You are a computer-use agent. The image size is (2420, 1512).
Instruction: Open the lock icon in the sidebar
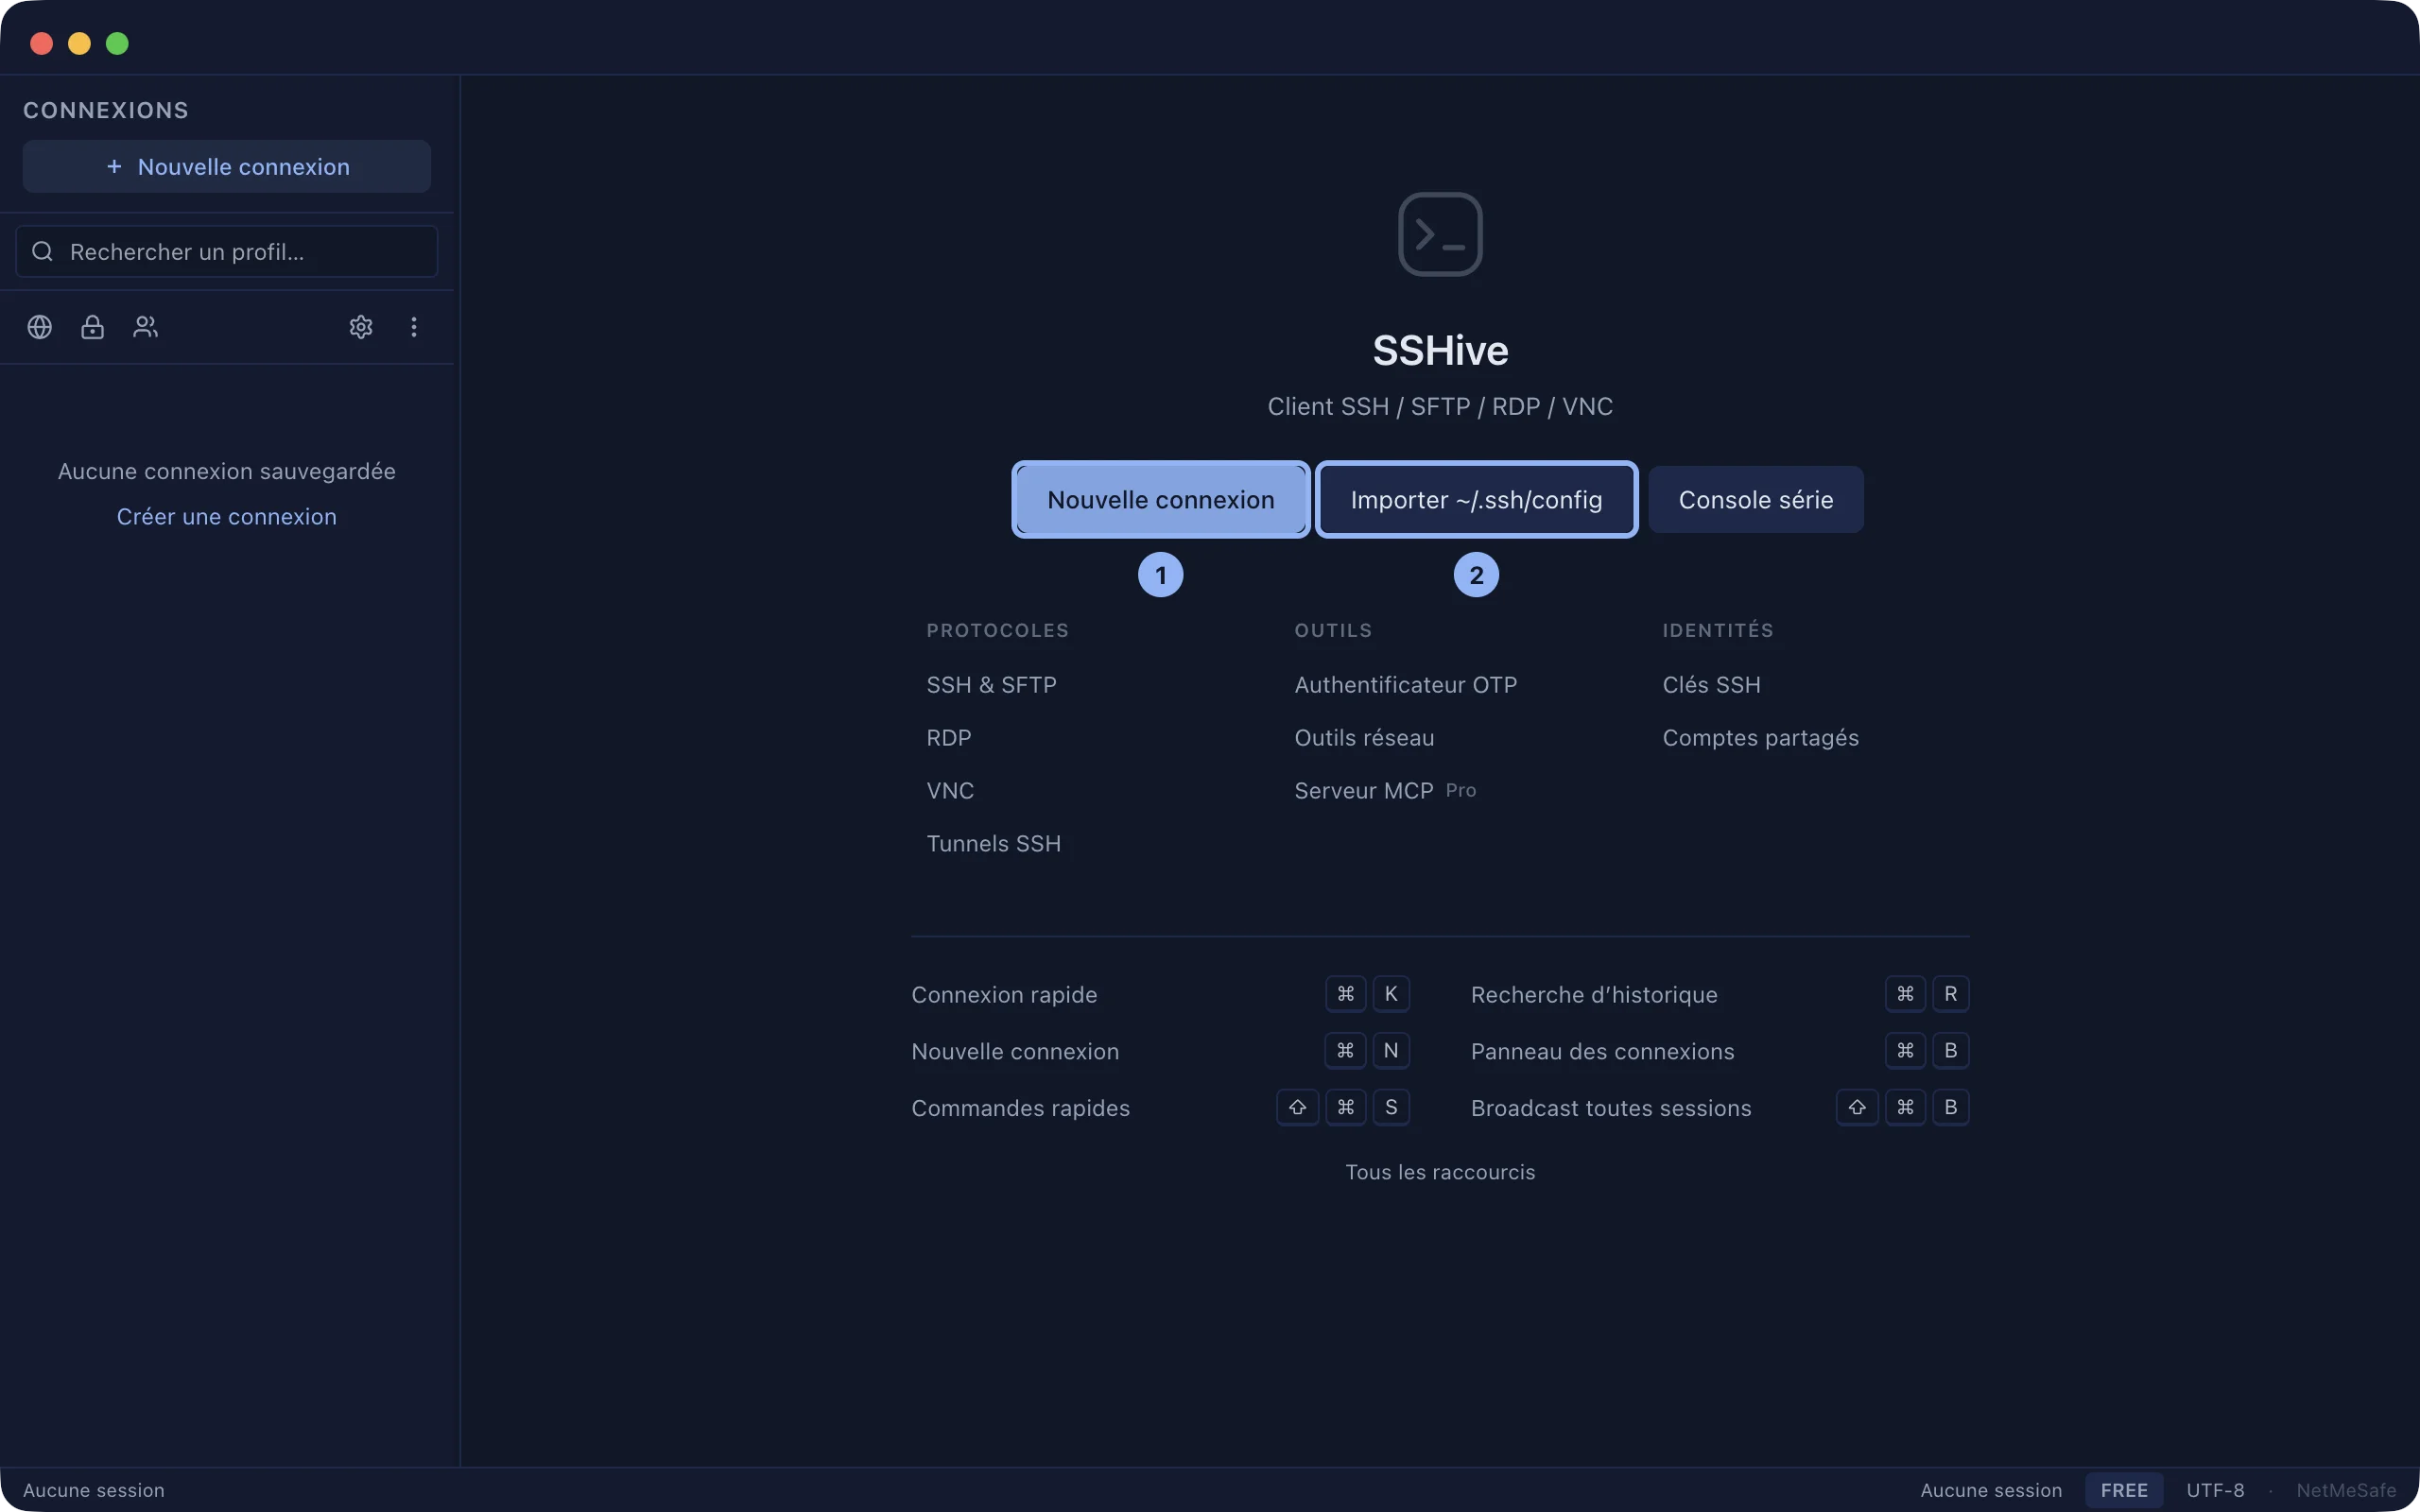92,327
